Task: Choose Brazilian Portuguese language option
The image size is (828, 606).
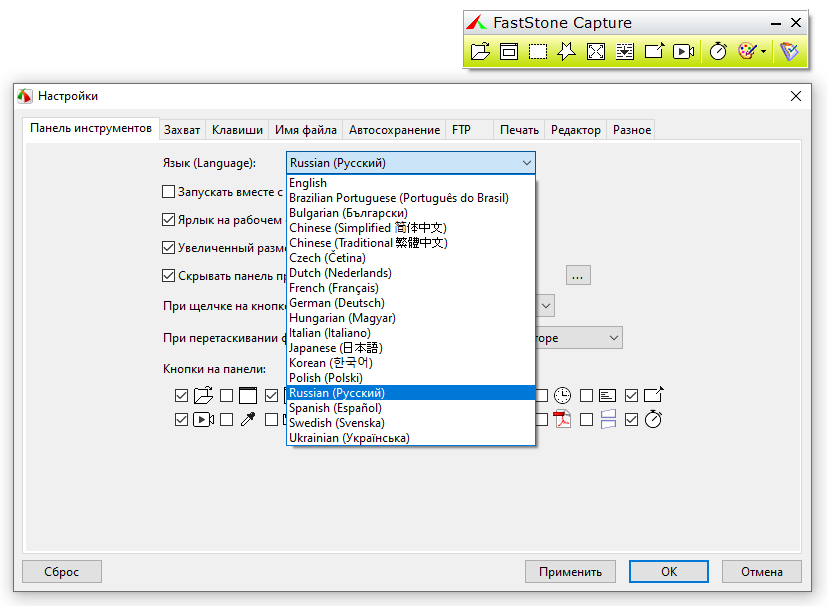Action: [x=411, y=198]
